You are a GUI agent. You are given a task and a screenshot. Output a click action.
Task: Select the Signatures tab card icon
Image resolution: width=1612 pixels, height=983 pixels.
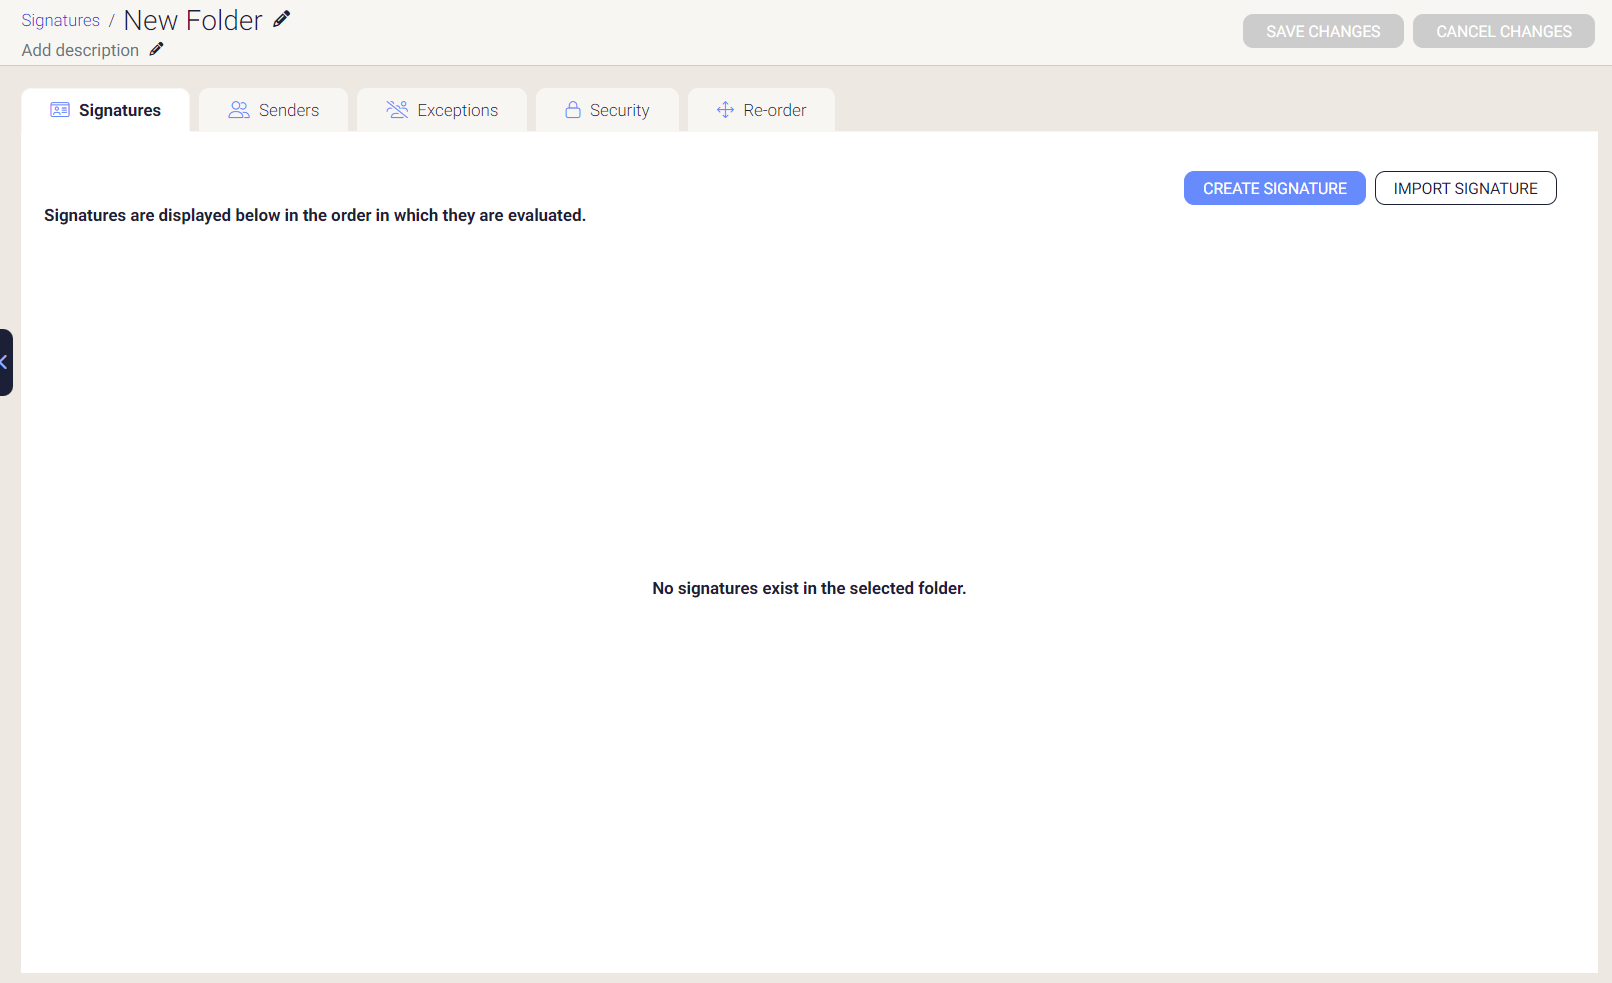[x=60, y=110]
